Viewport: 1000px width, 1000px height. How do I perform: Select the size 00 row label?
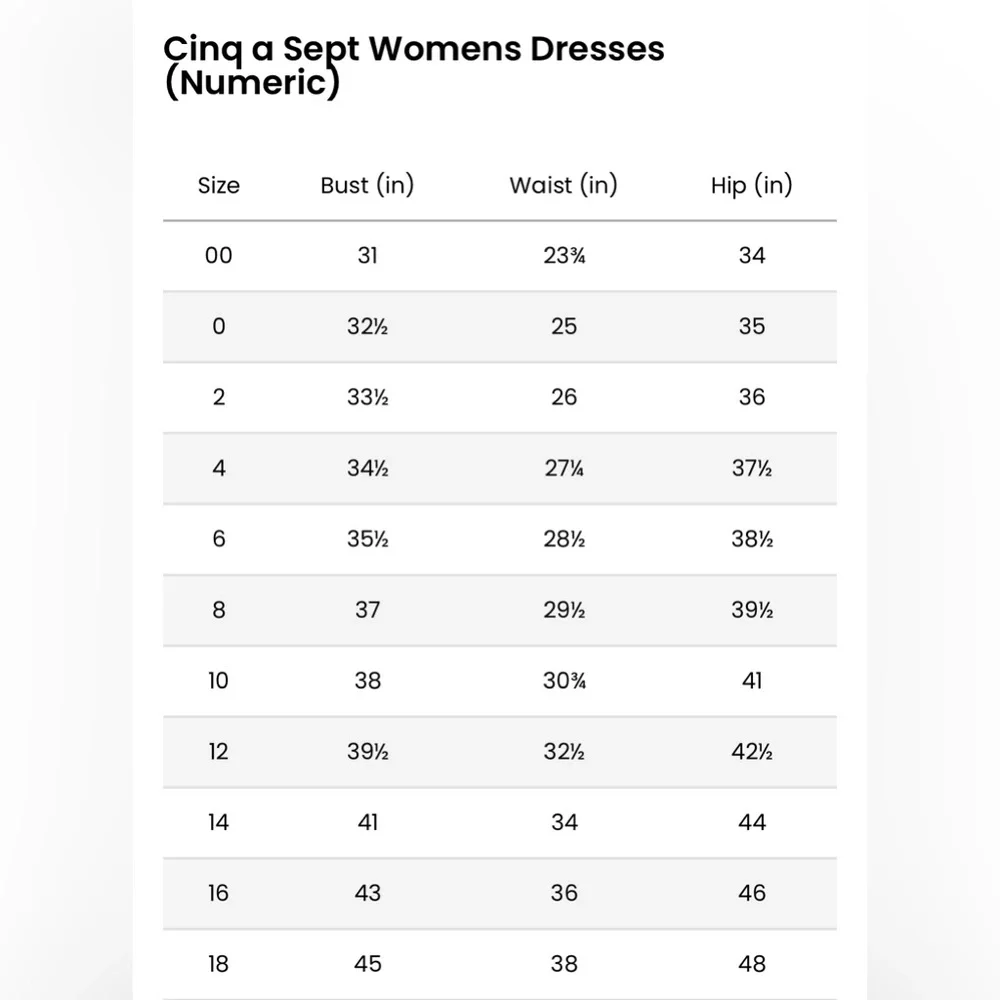[219, 256]
